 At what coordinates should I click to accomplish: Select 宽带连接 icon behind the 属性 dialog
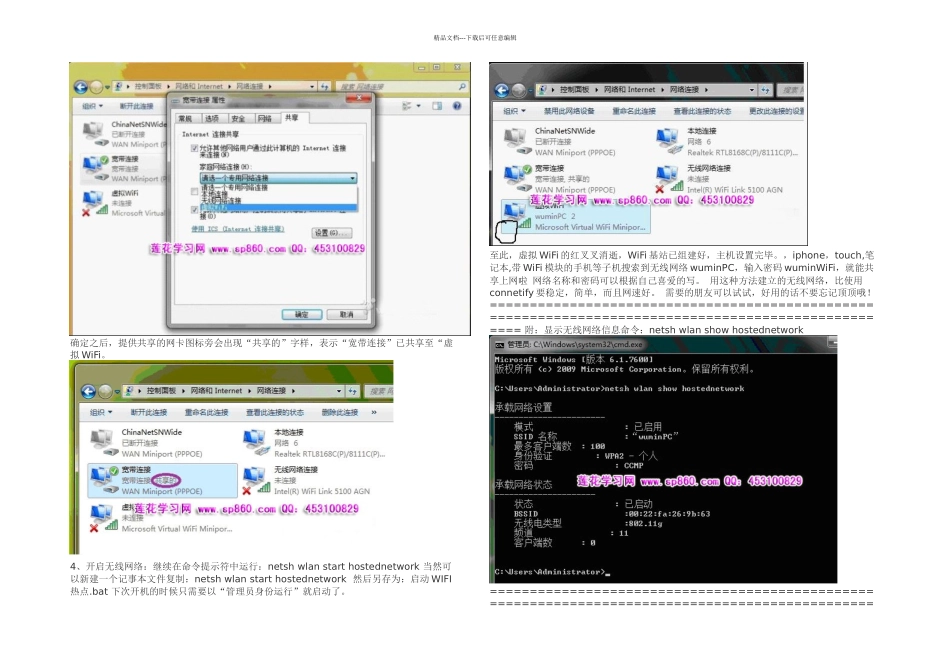(94, 168)
